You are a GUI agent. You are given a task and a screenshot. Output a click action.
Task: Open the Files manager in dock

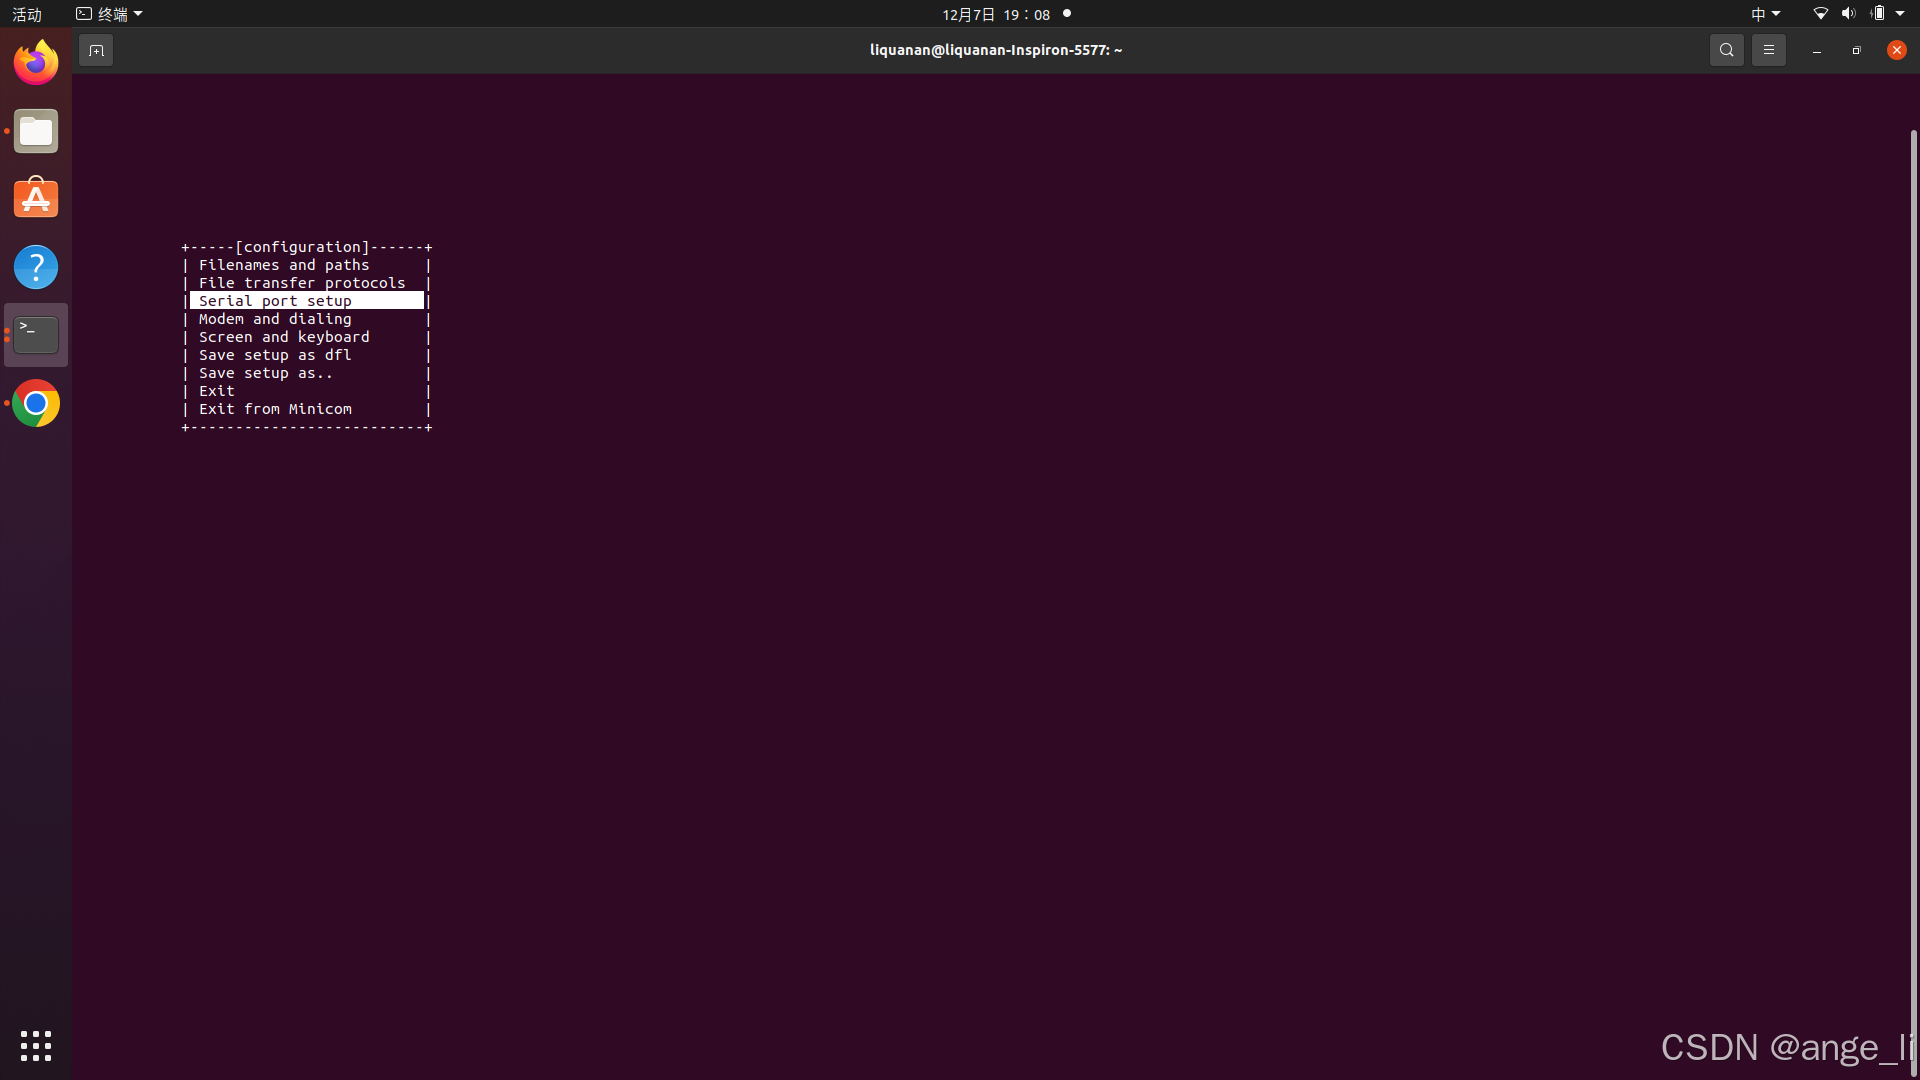point(36,131)
